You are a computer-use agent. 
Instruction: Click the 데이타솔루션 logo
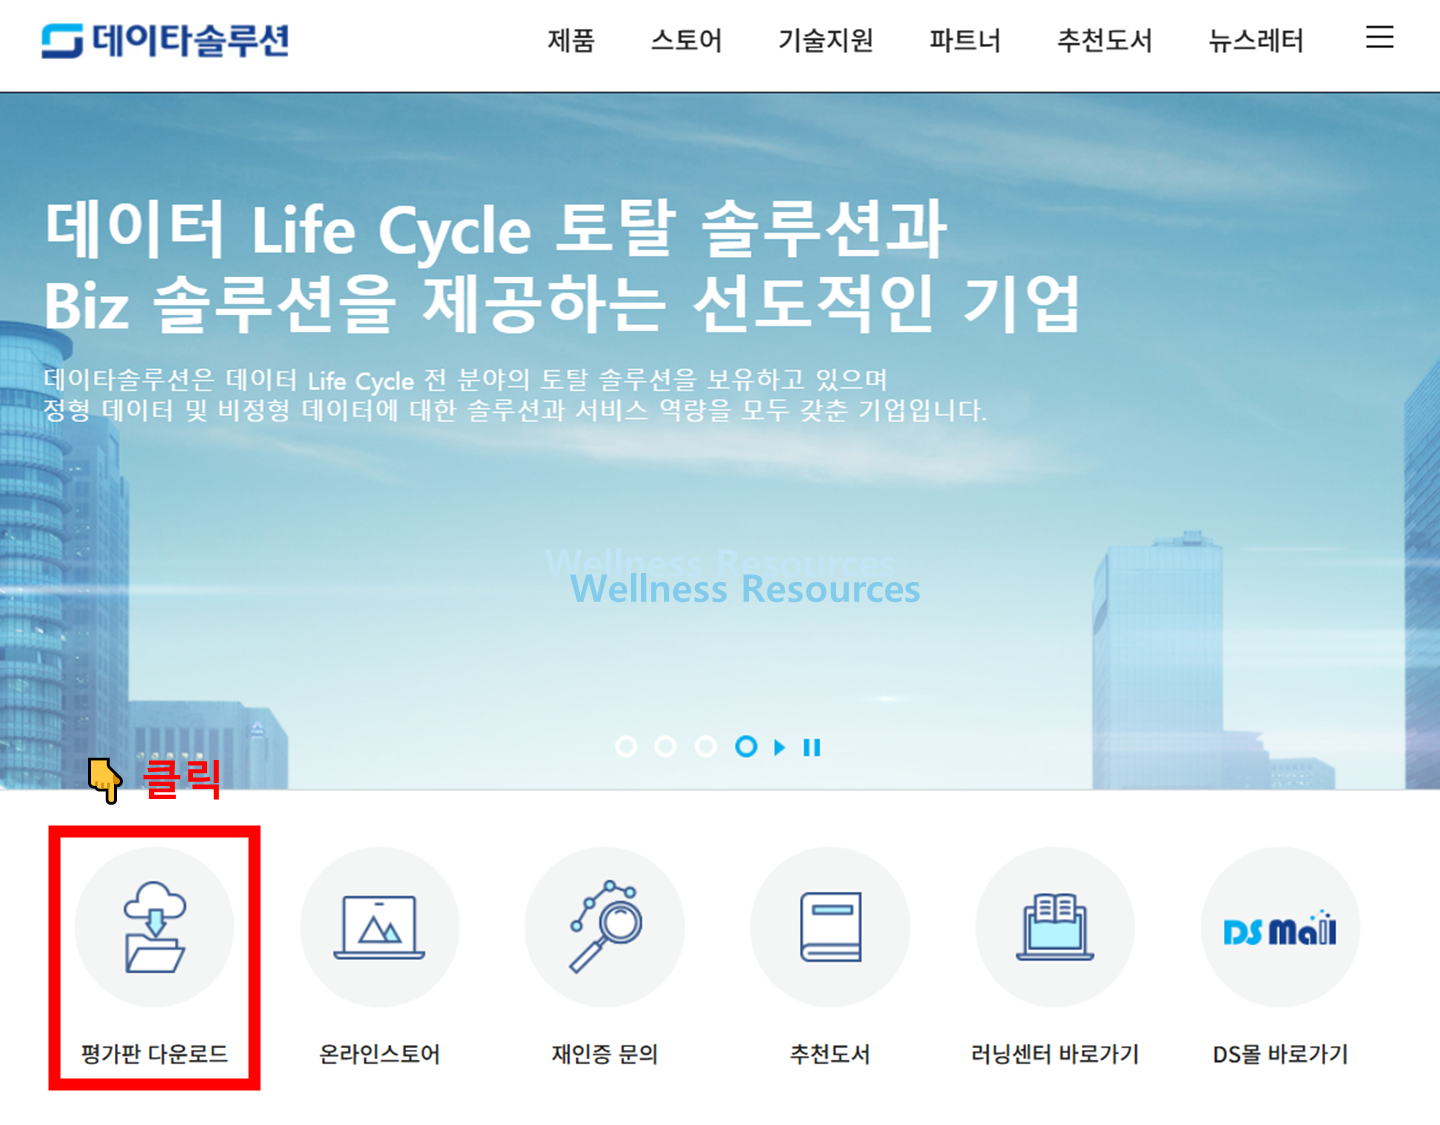pyautogui.click(x=165, y=40)
